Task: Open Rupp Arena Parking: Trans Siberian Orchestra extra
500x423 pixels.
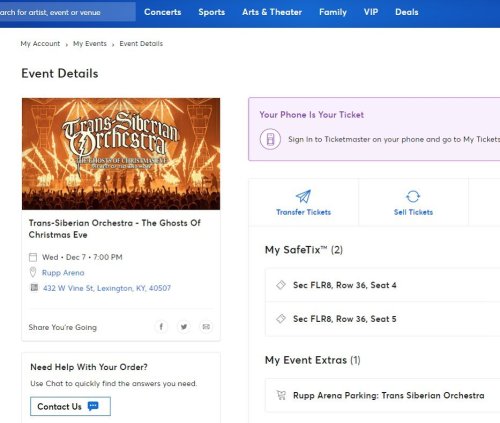Action: tap(383, 395)
